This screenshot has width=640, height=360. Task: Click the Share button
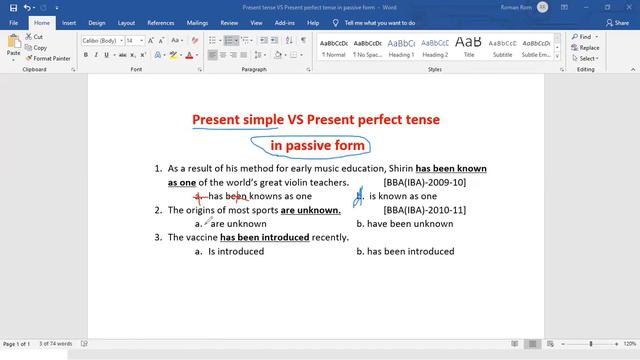618,23
